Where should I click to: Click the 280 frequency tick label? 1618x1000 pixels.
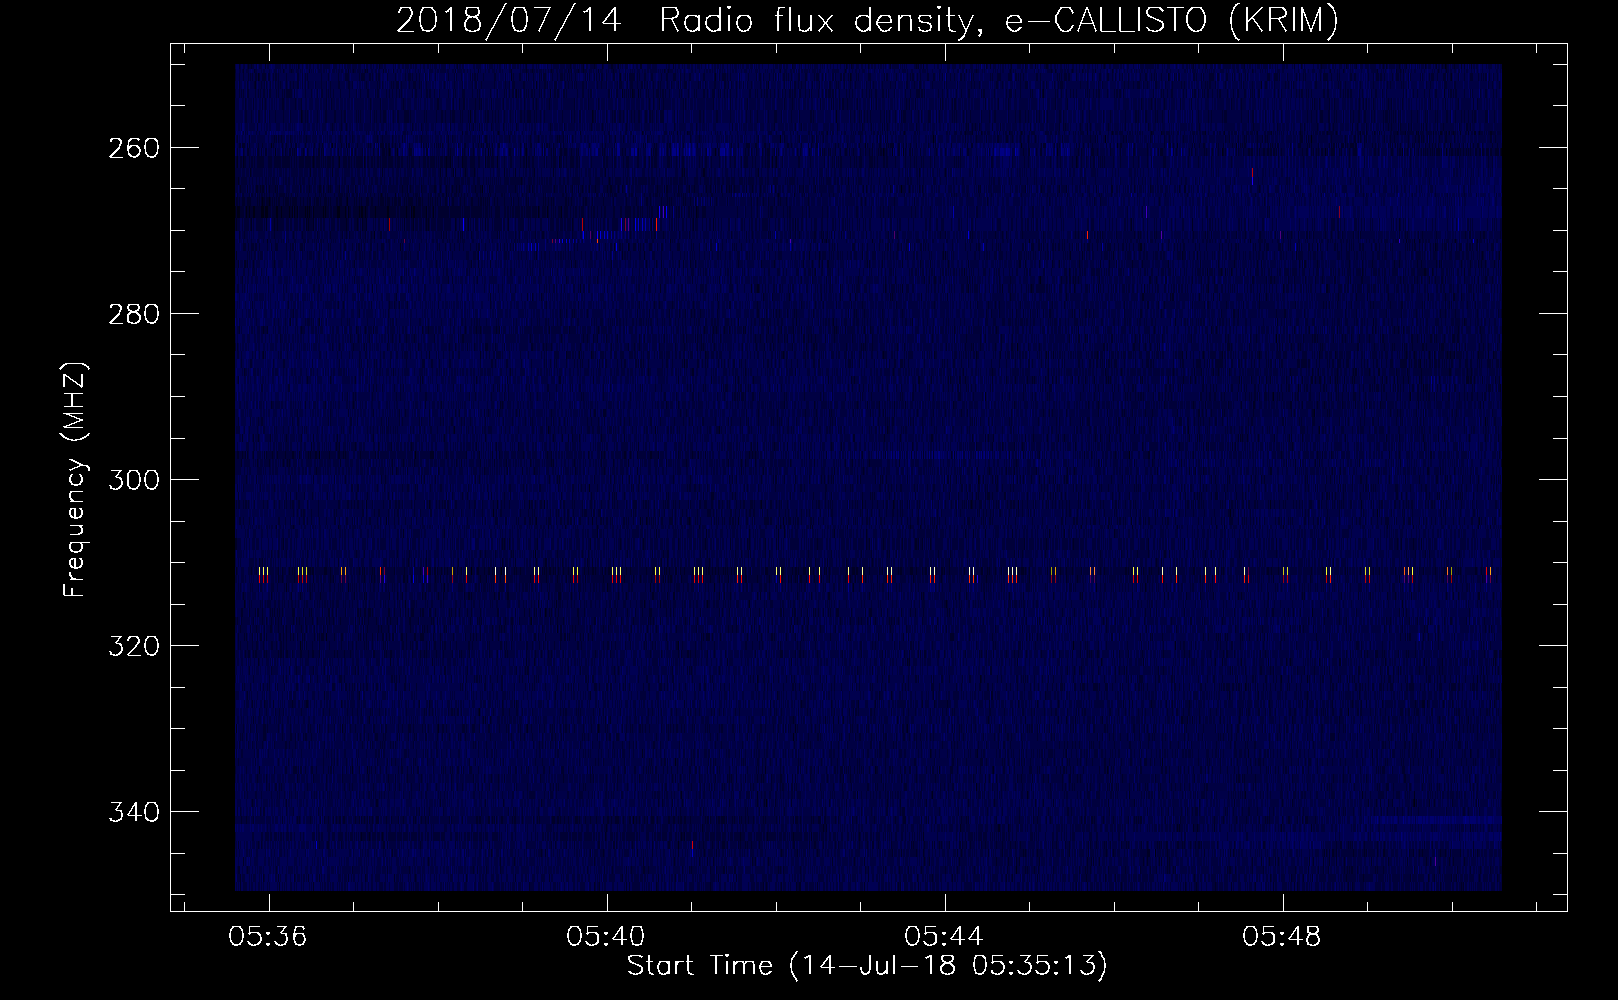133,314
